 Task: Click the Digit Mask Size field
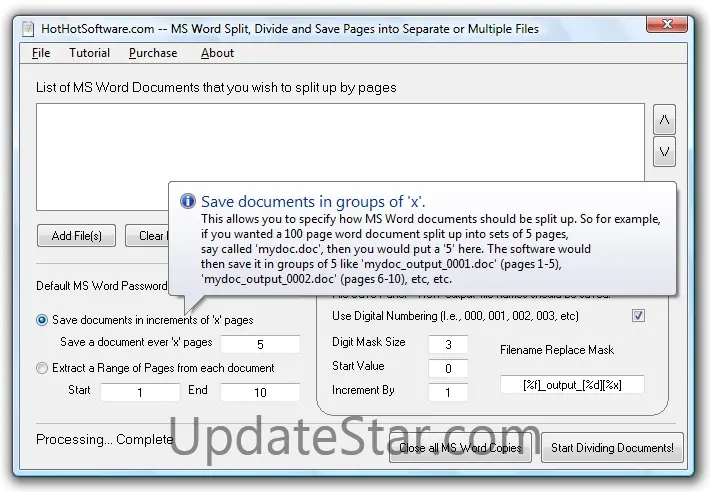coord(448,344)
